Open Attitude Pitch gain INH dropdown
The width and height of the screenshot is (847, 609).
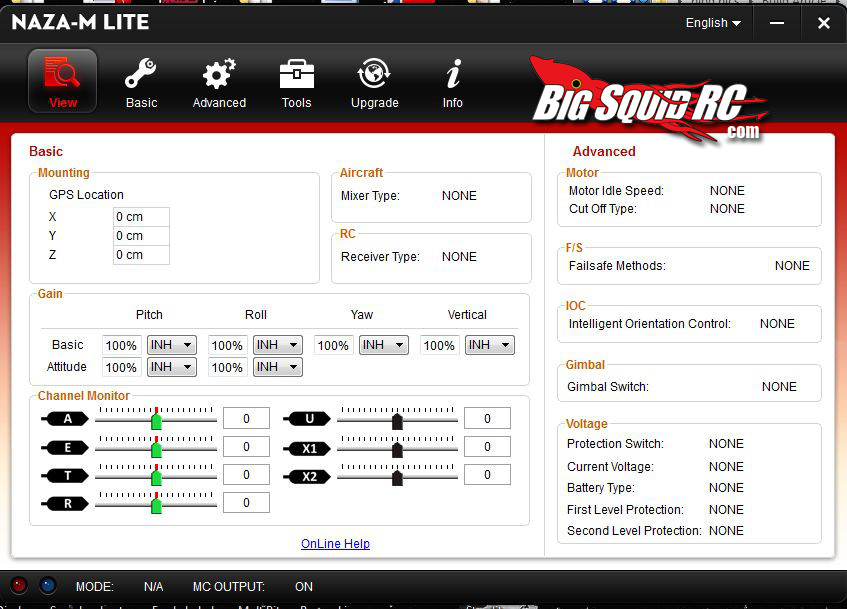point(172,367)
